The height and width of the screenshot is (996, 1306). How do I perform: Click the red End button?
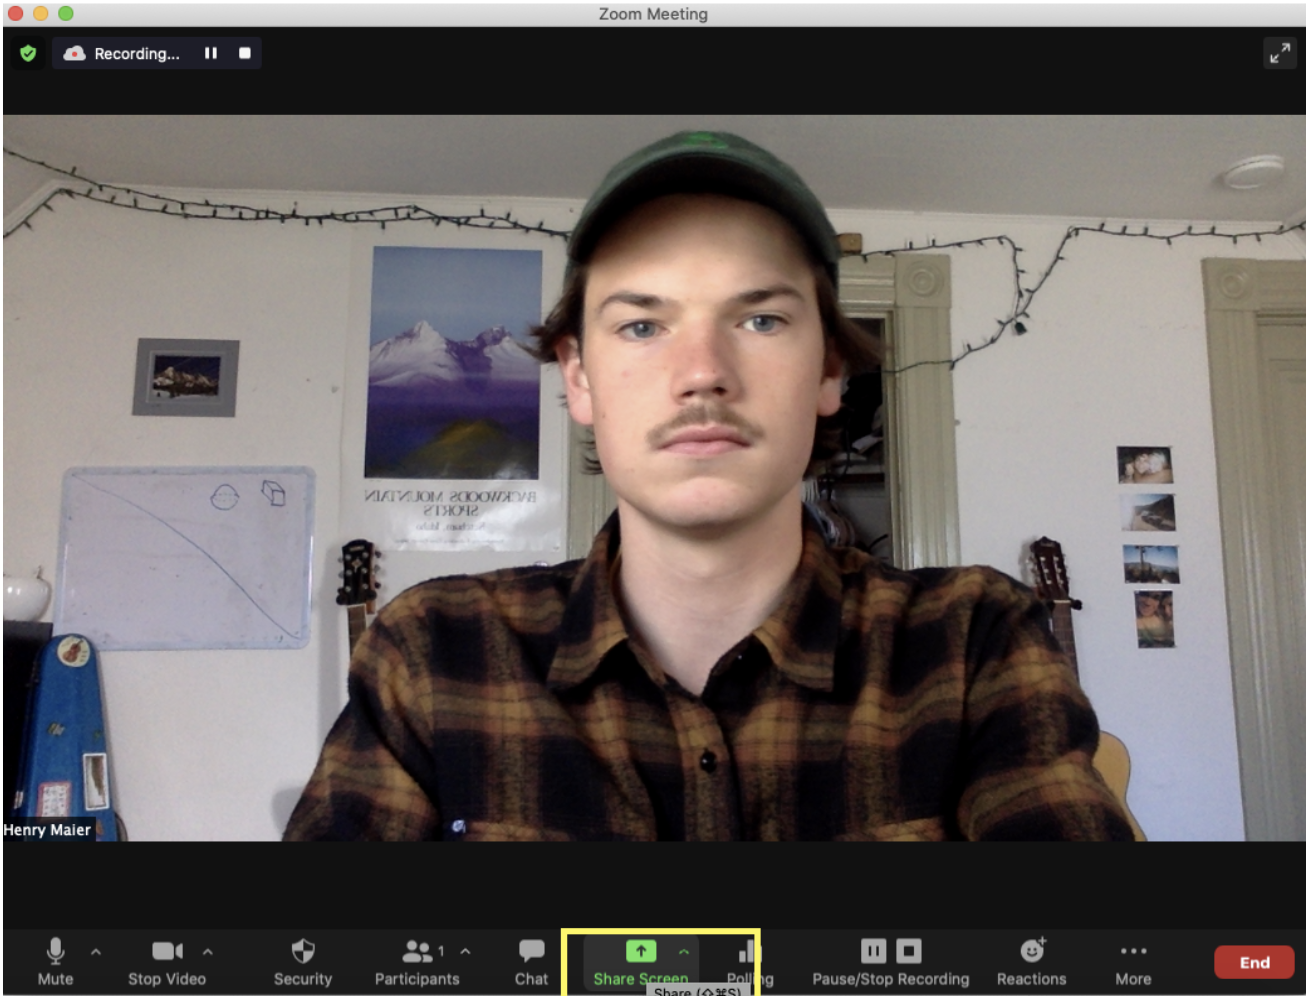coord(1254,962)
